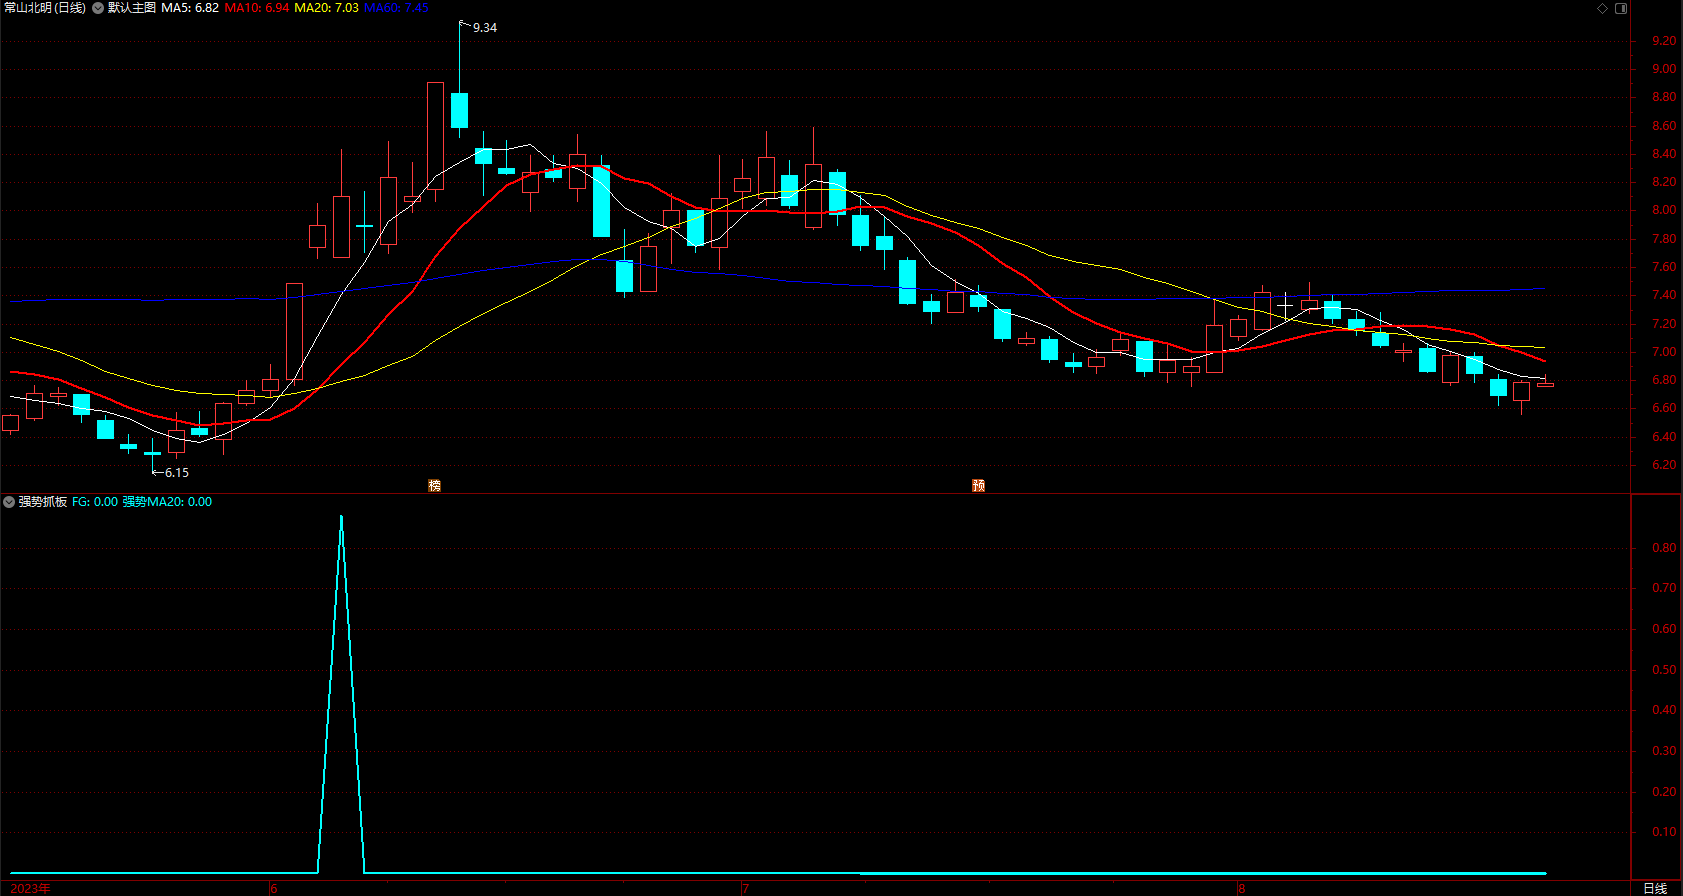
Task: Click the 8.00 price axis label
Action: click(x=1664, y=210)
